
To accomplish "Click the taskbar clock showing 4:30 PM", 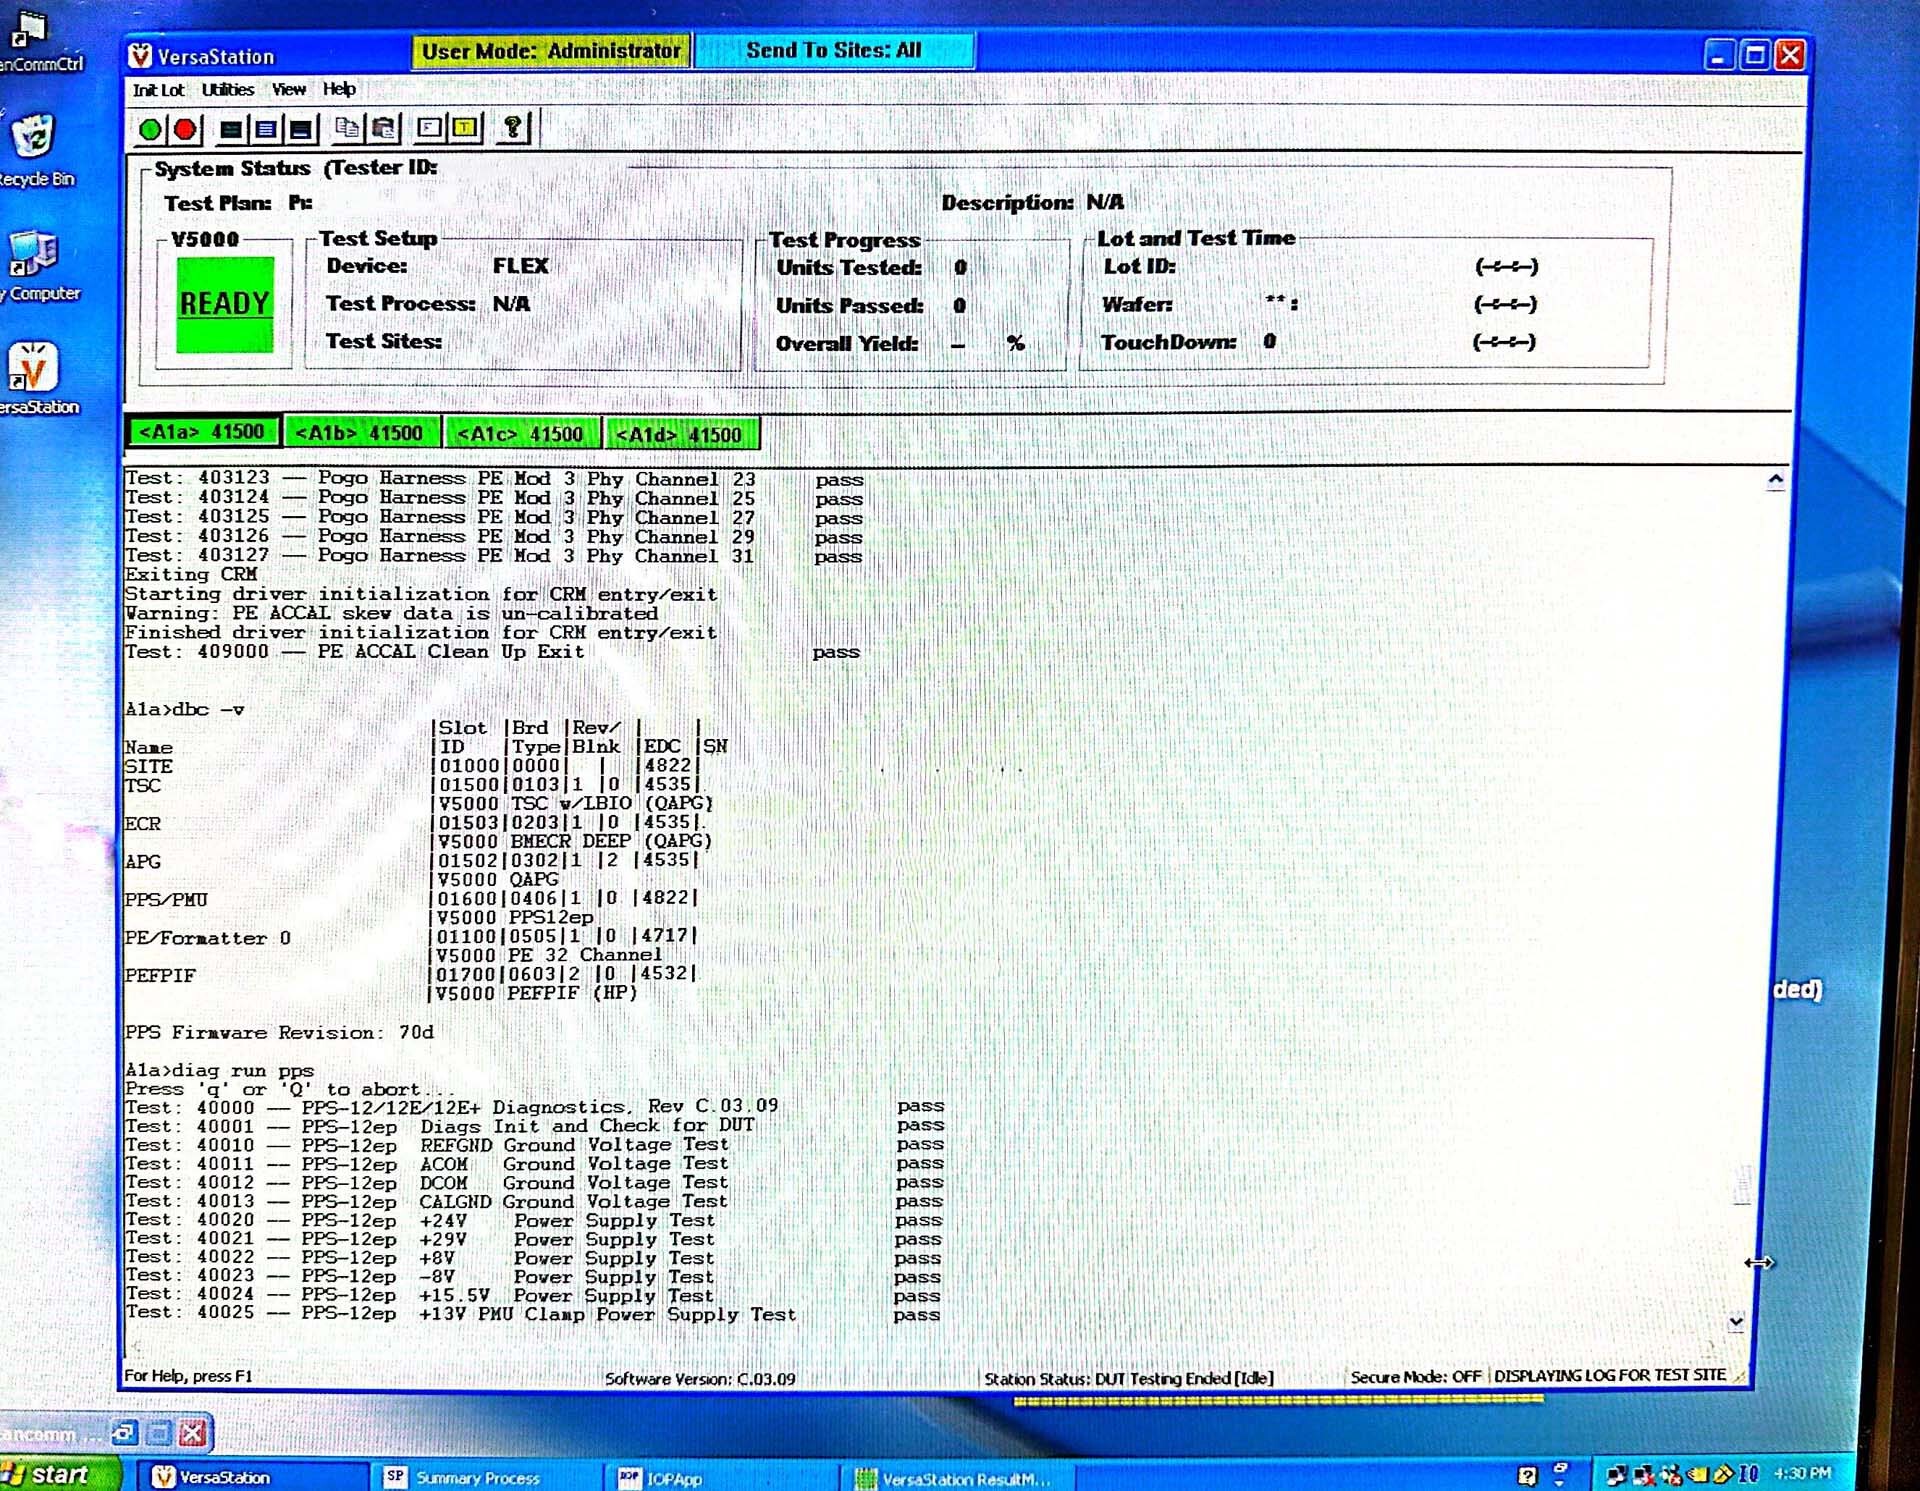I will point(1803,1472).
